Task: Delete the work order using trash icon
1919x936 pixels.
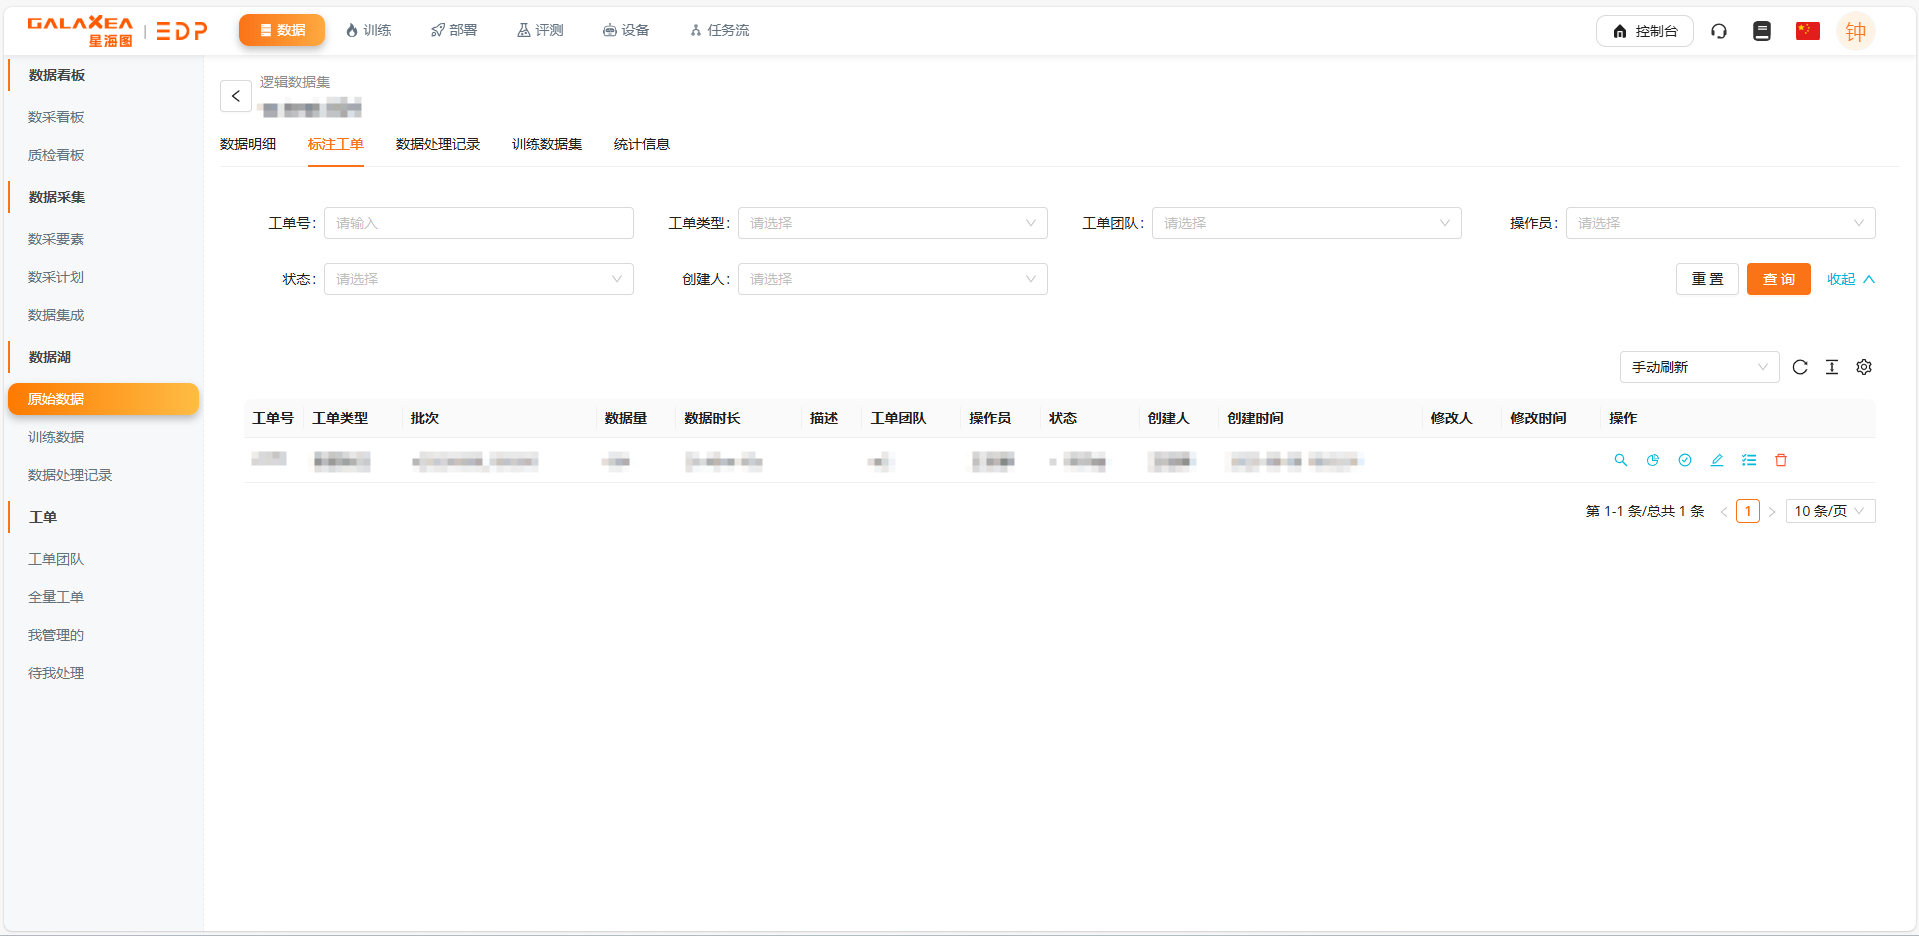Action: 1781,460
